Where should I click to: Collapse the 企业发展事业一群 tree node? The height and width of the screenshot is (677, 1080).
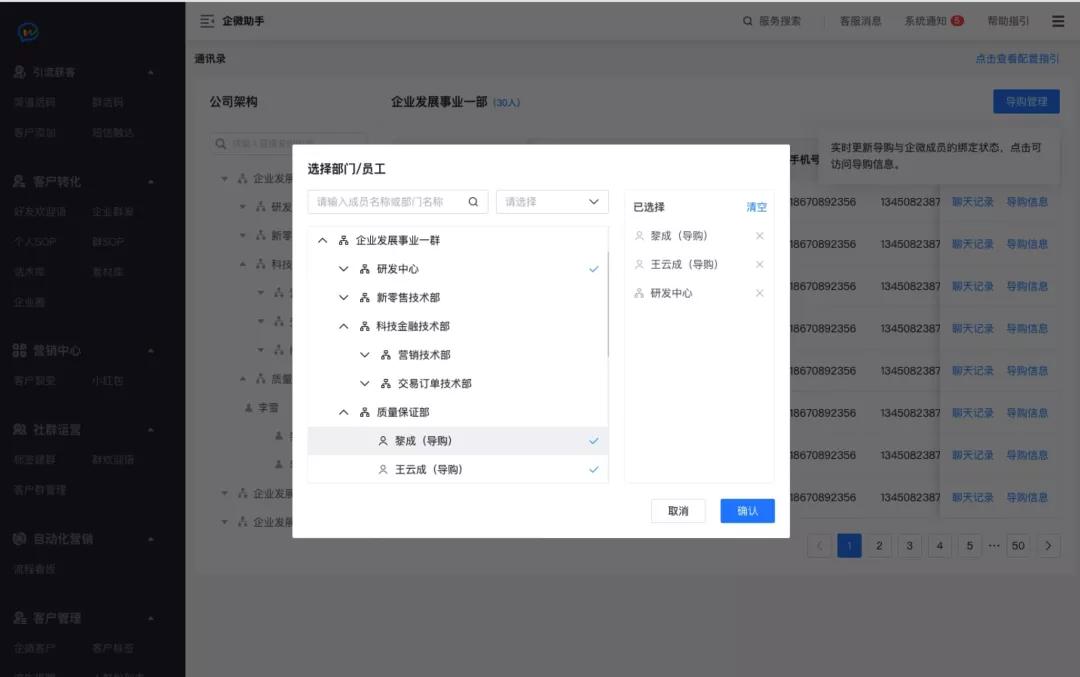coord(322,240)
